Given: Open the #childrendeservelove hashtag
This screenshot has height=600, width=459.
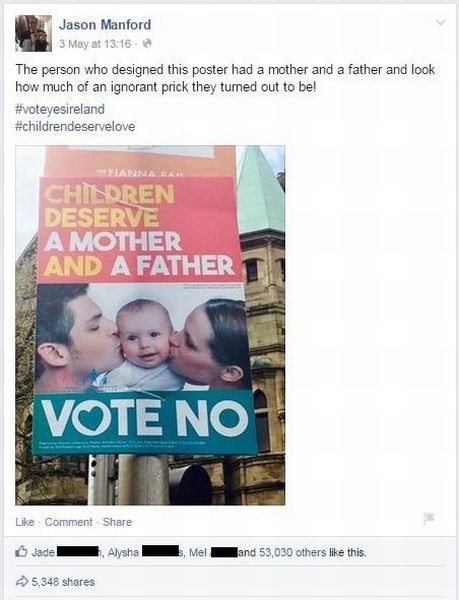Looking at the screenshot, I should [75, 126].
